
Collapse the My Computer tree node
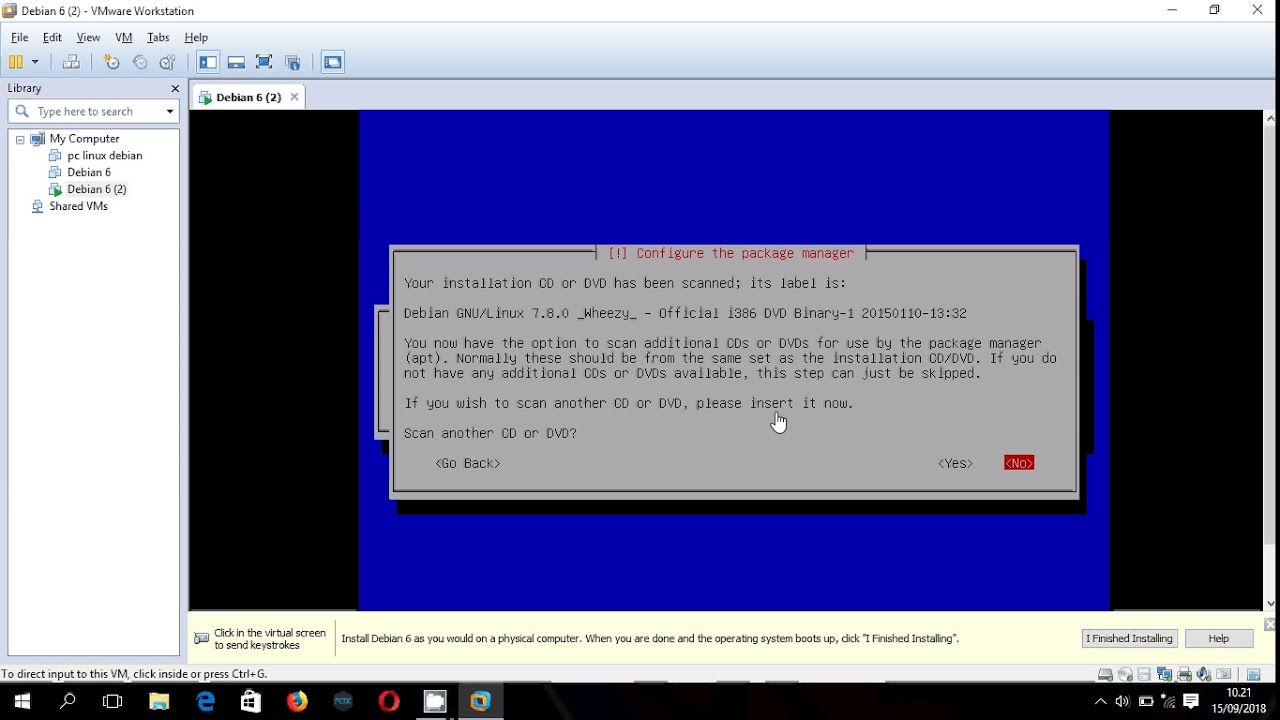20,140
